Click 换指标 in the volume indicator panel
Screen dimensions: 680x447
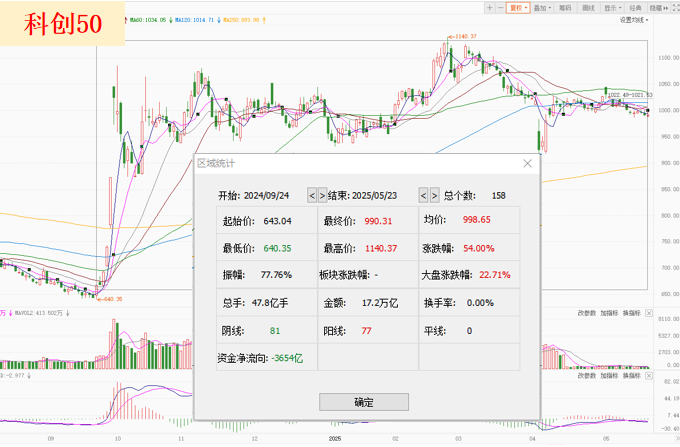tap(631, 313)
